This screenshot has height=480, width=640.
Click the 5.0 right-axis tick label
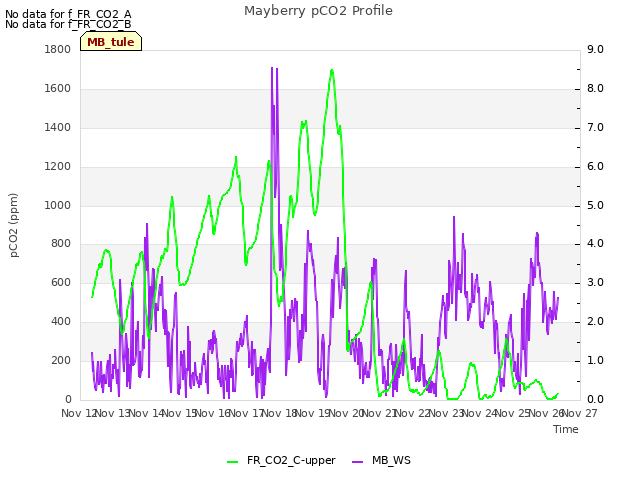[595, 205]
